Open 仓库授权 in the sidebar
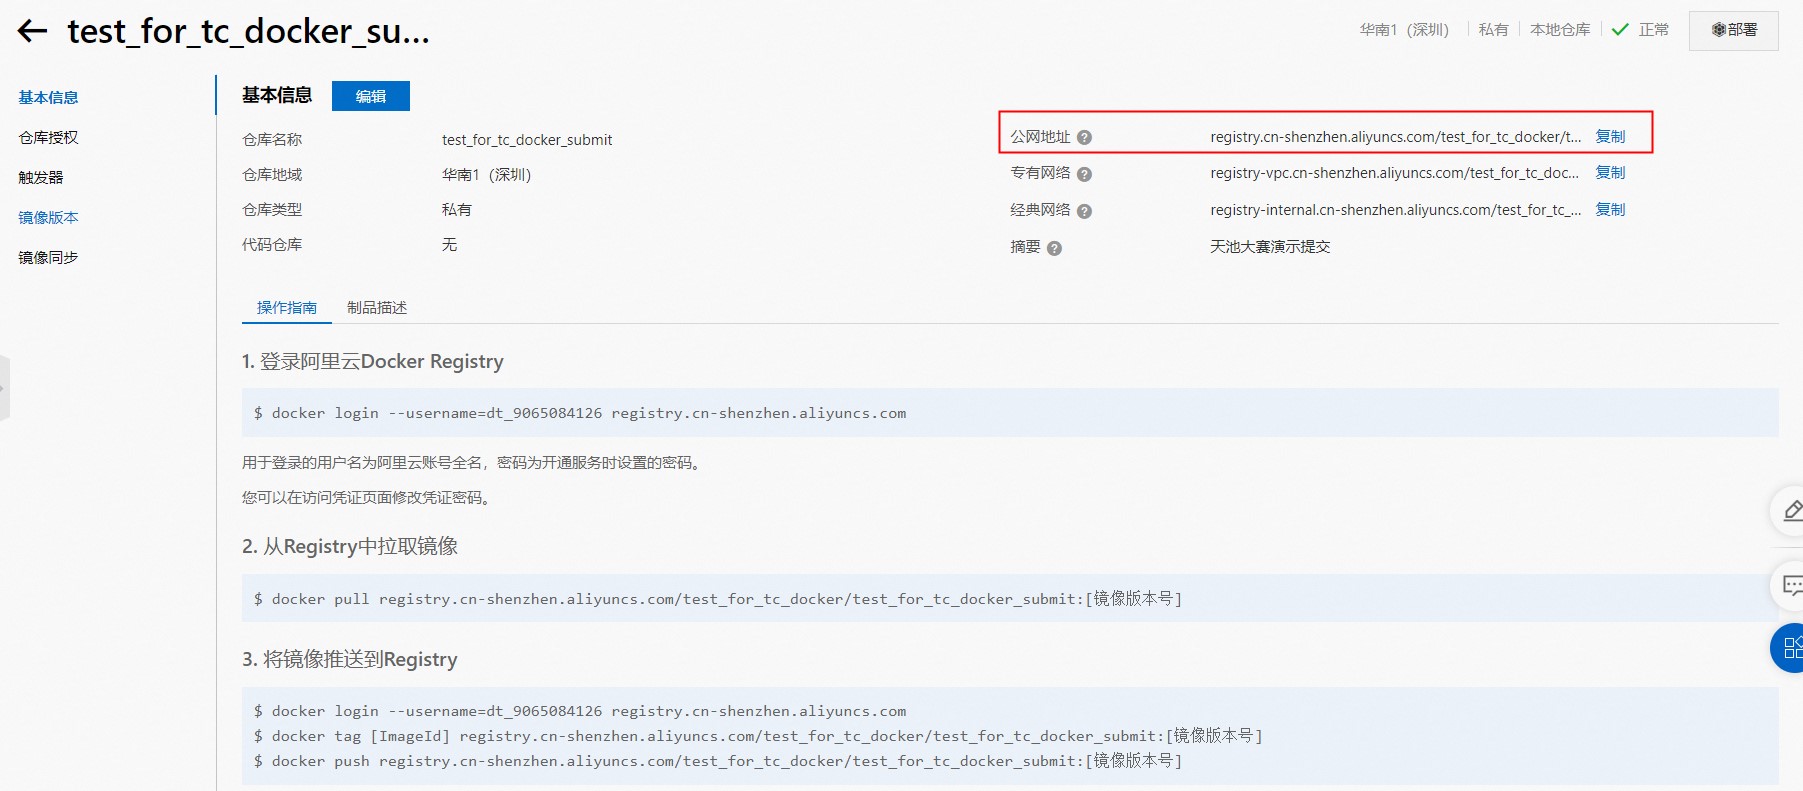This screenshot has width=1803, height=791. click(48, 138)
